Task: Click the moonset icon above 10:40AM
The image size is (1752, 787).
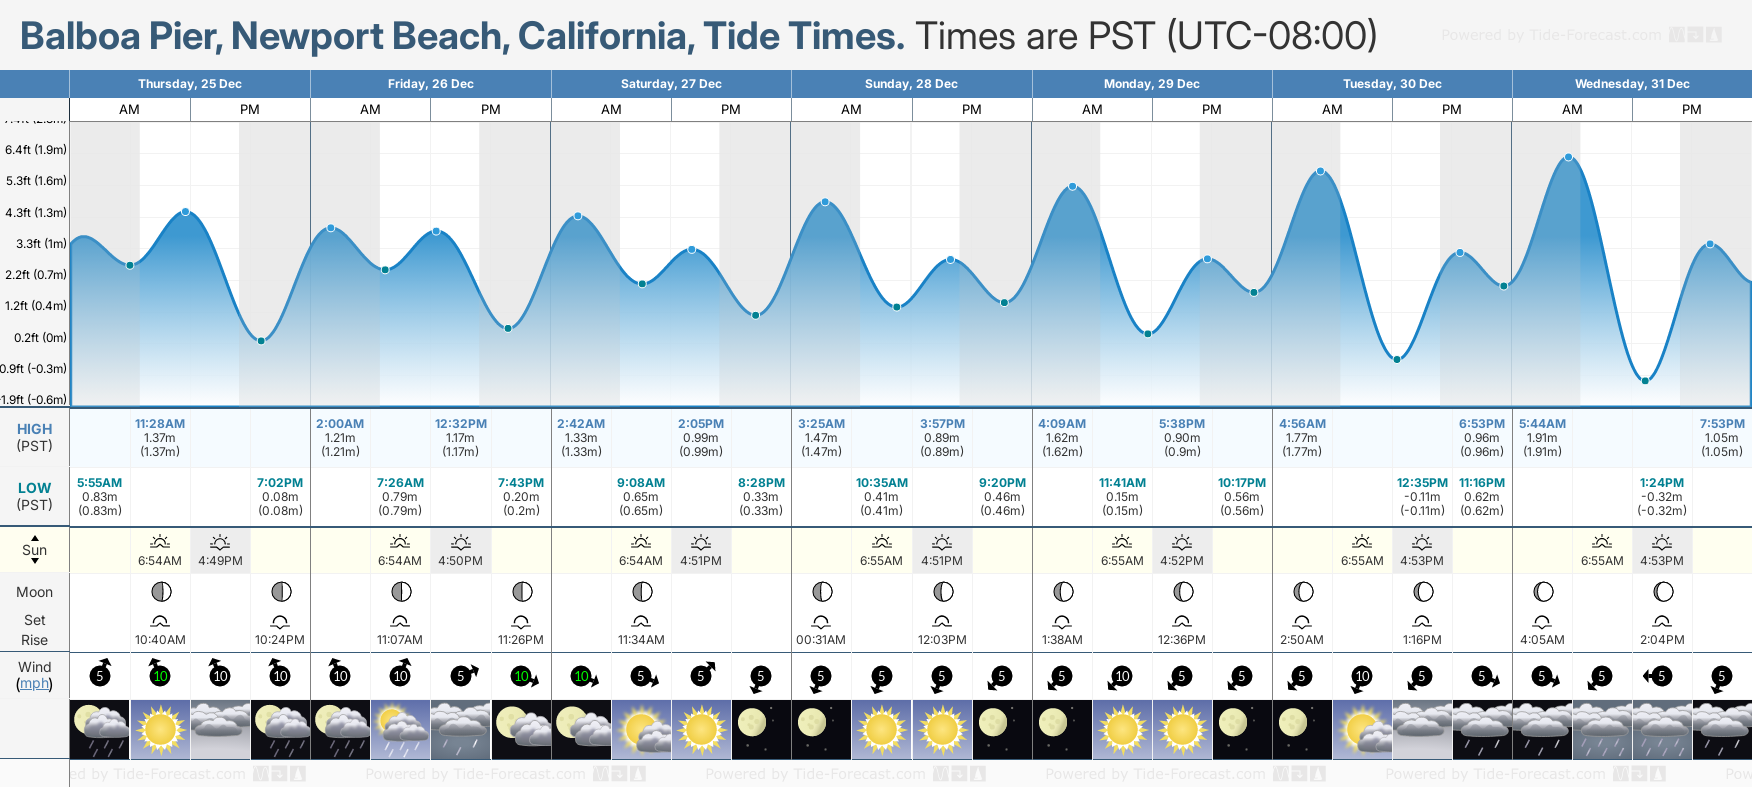Action: (x=160, y=621)
